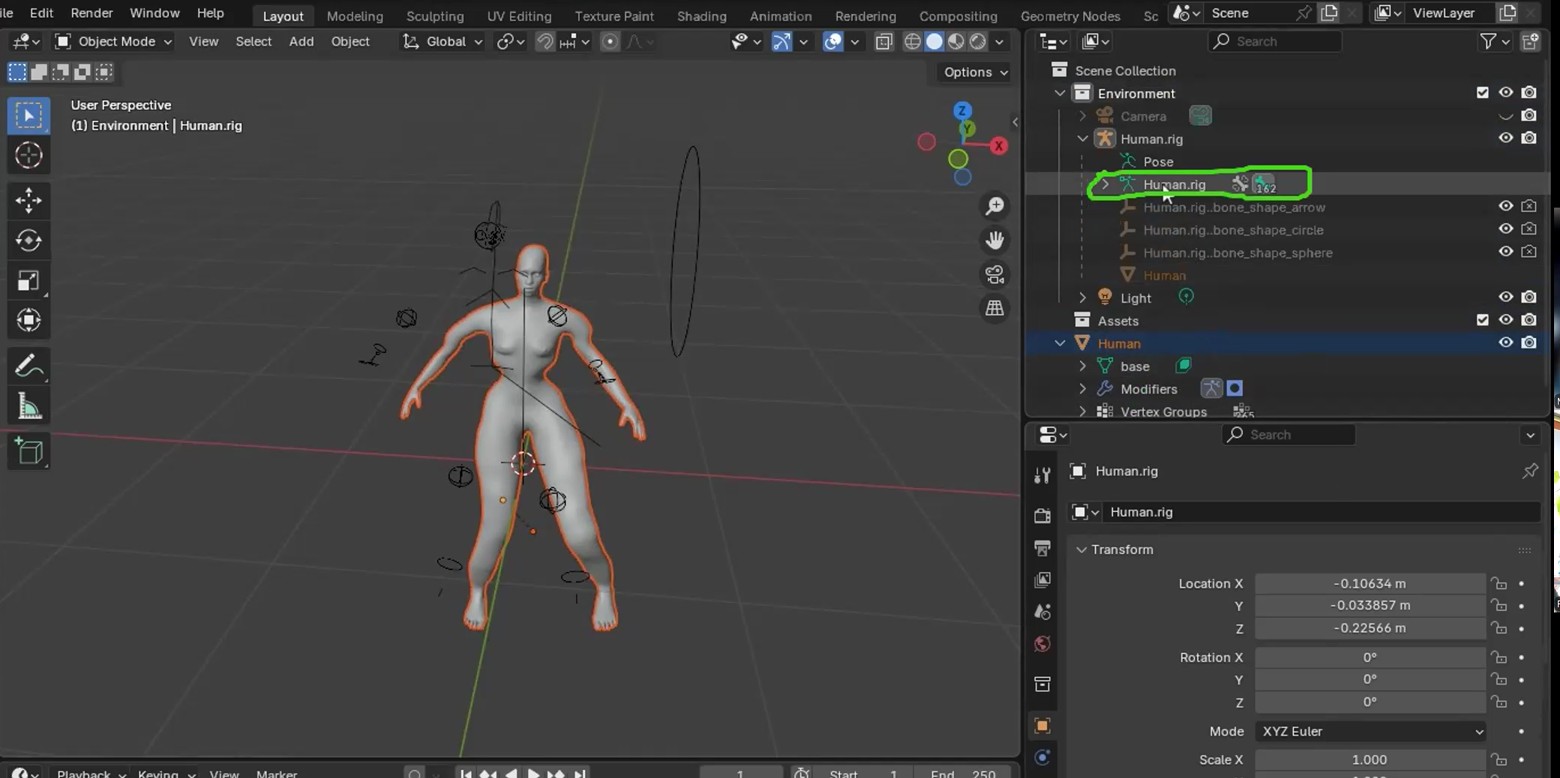
Task: Click the Options button in viewport
Action: click(975, 72)
